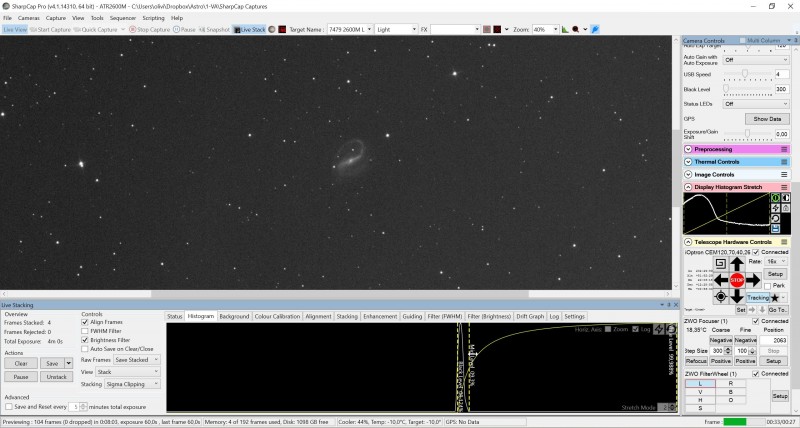This screenshot has height=428, width=800.
Task: Open the Status LEDs Off dropdown
Action: 756,104
